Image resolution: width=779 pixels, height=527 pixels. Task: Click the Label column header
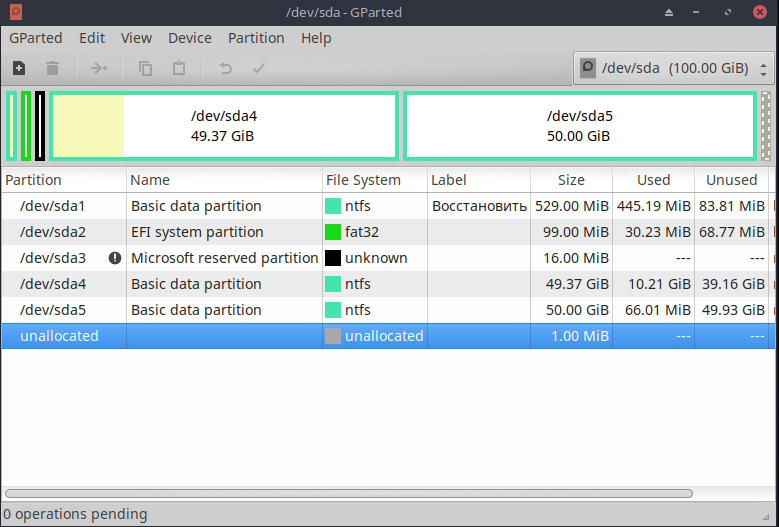pos(479,180)
